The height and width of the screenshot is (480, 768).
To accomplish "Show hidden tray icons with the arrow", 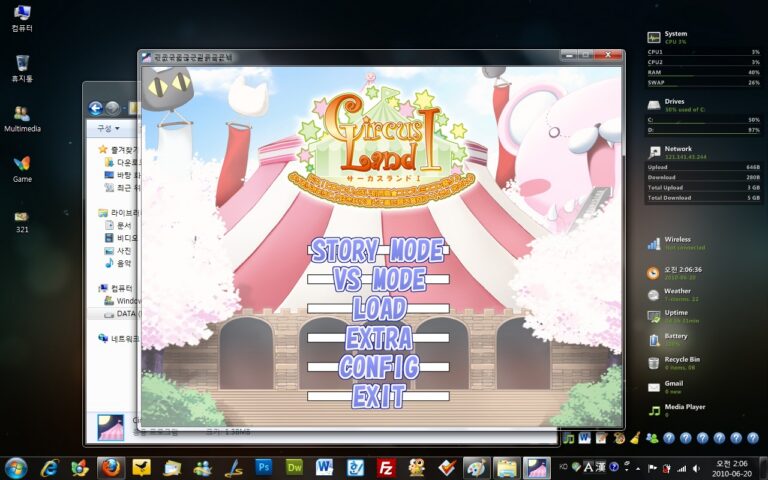I will 639,469.
